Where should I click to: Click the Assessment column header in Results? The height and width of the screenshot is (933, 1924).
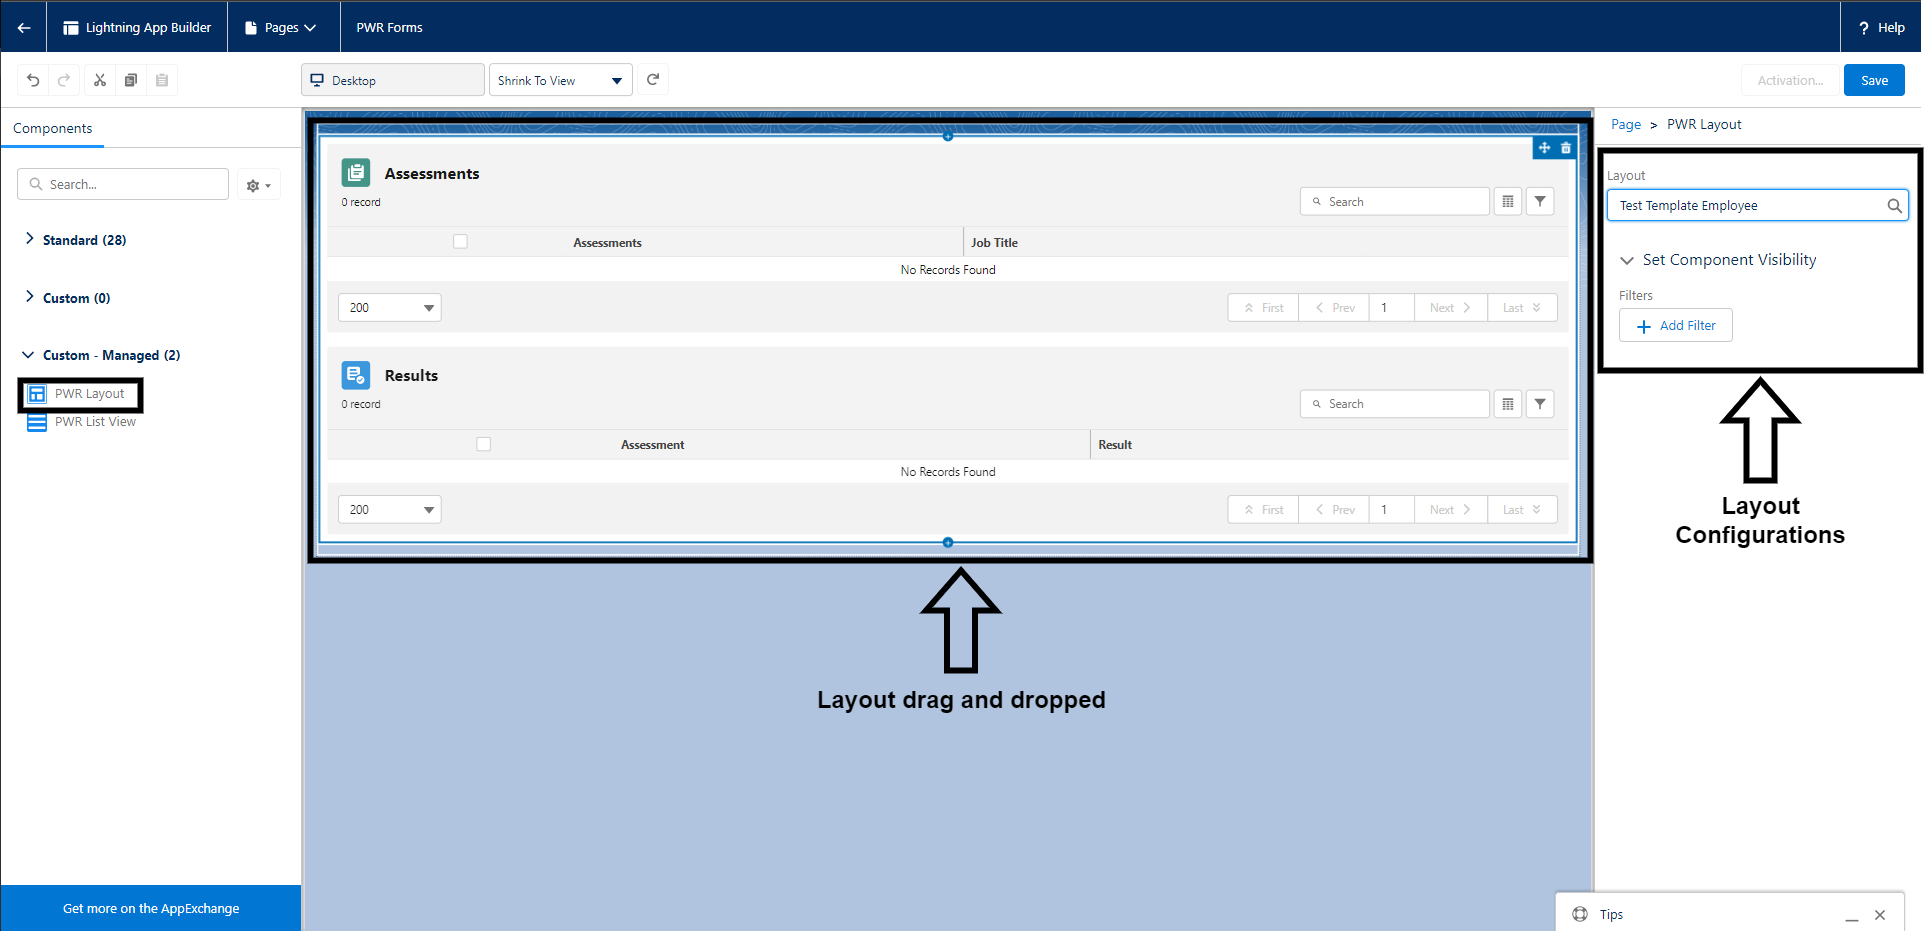[652, 444]
